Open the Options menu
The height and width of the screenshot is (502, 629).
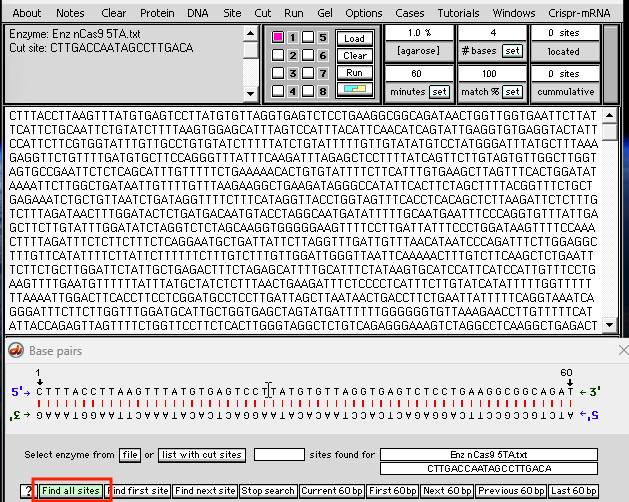point(364,13)
